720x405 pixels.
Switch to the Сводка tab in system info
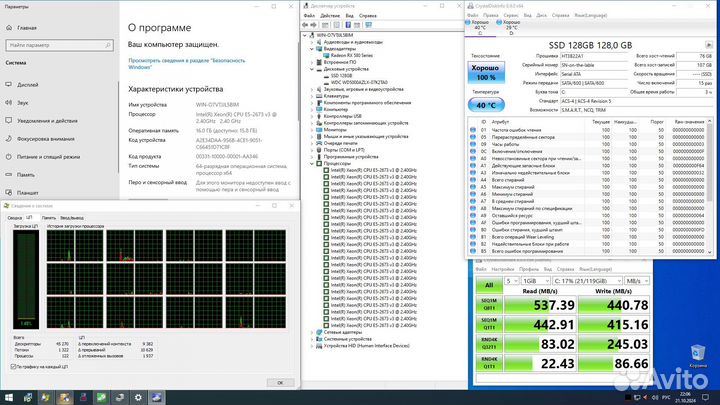15,218
